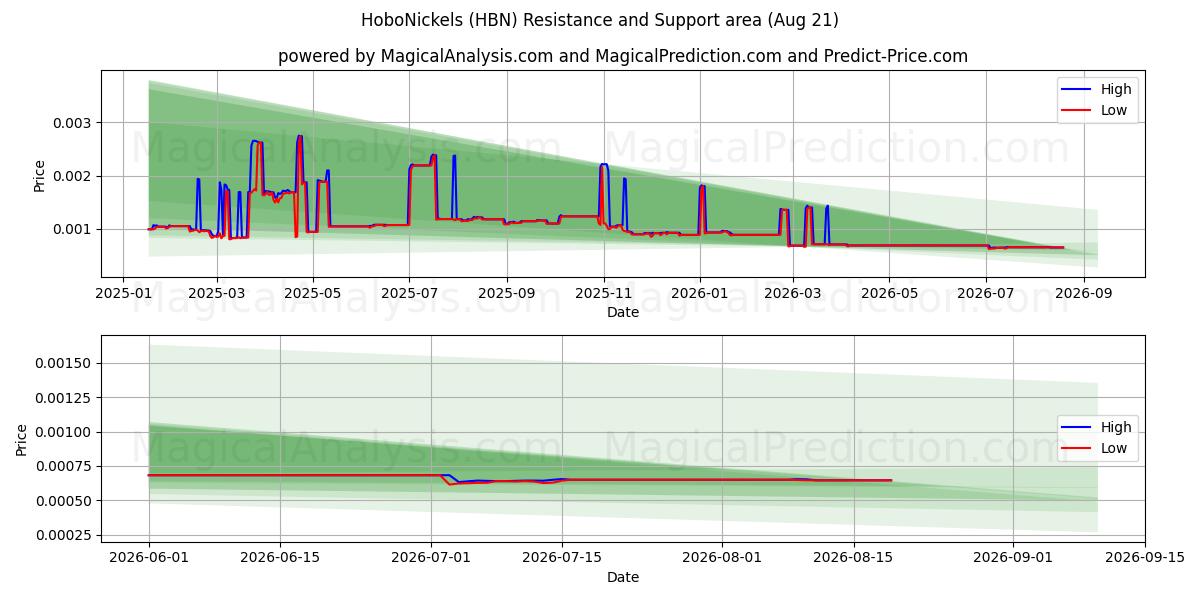The height and width of the screenshot is (600, 1200).
Task: Click 'Low' in the lower chart legend
Action: point(1114,448)
